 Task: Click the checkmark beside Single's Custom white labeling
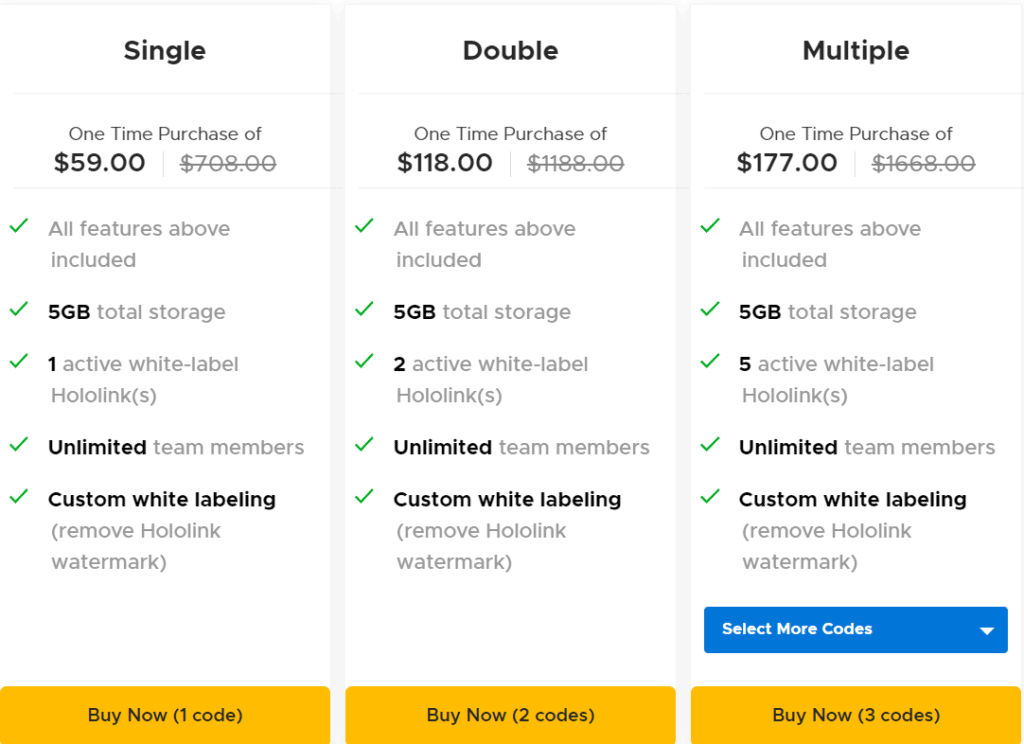(18, 498)
